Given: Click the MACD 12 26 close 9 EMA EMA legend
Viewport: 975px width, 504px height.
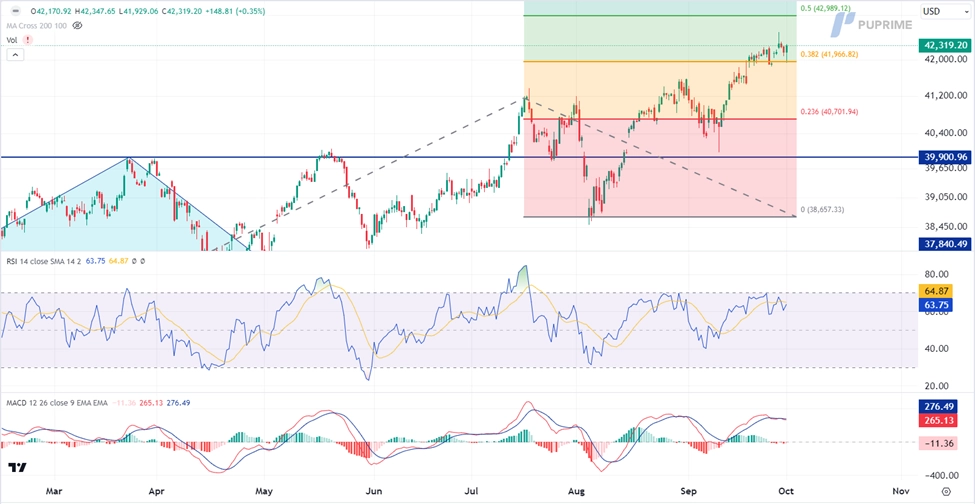Looking at the screenshot, I should coord(57,403).
